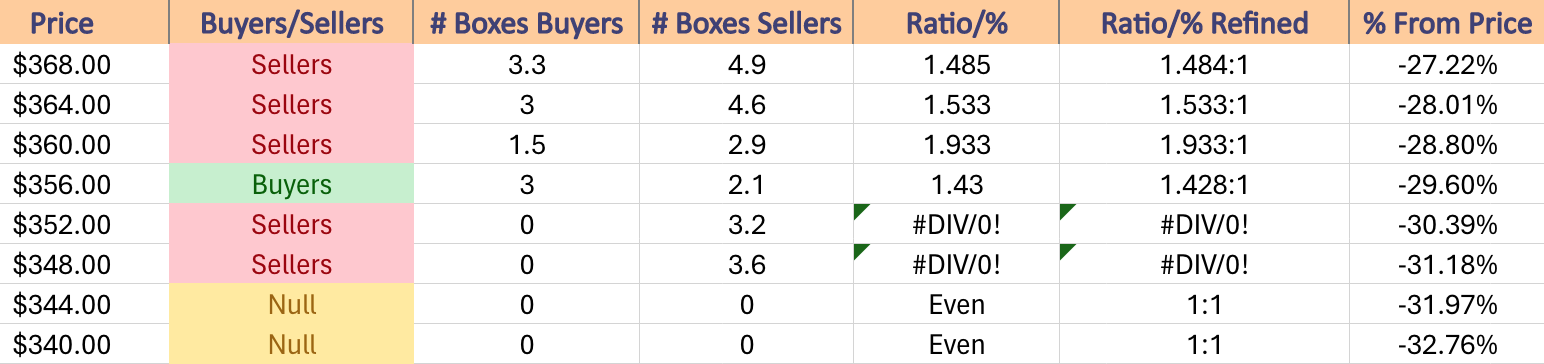Click the pink Sellers cell at $368.00
The height and width of the screenshot is (364, 1544).
(291, 65)
